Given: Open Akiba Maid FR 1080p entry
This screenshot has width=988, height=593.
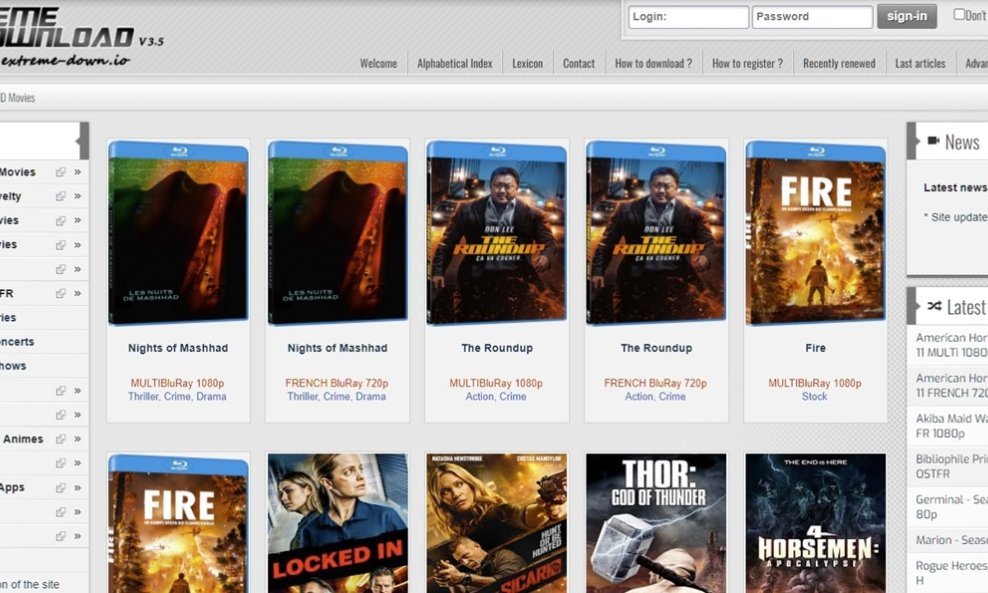Looking at the screenshot, I should (x=951, y=425).
